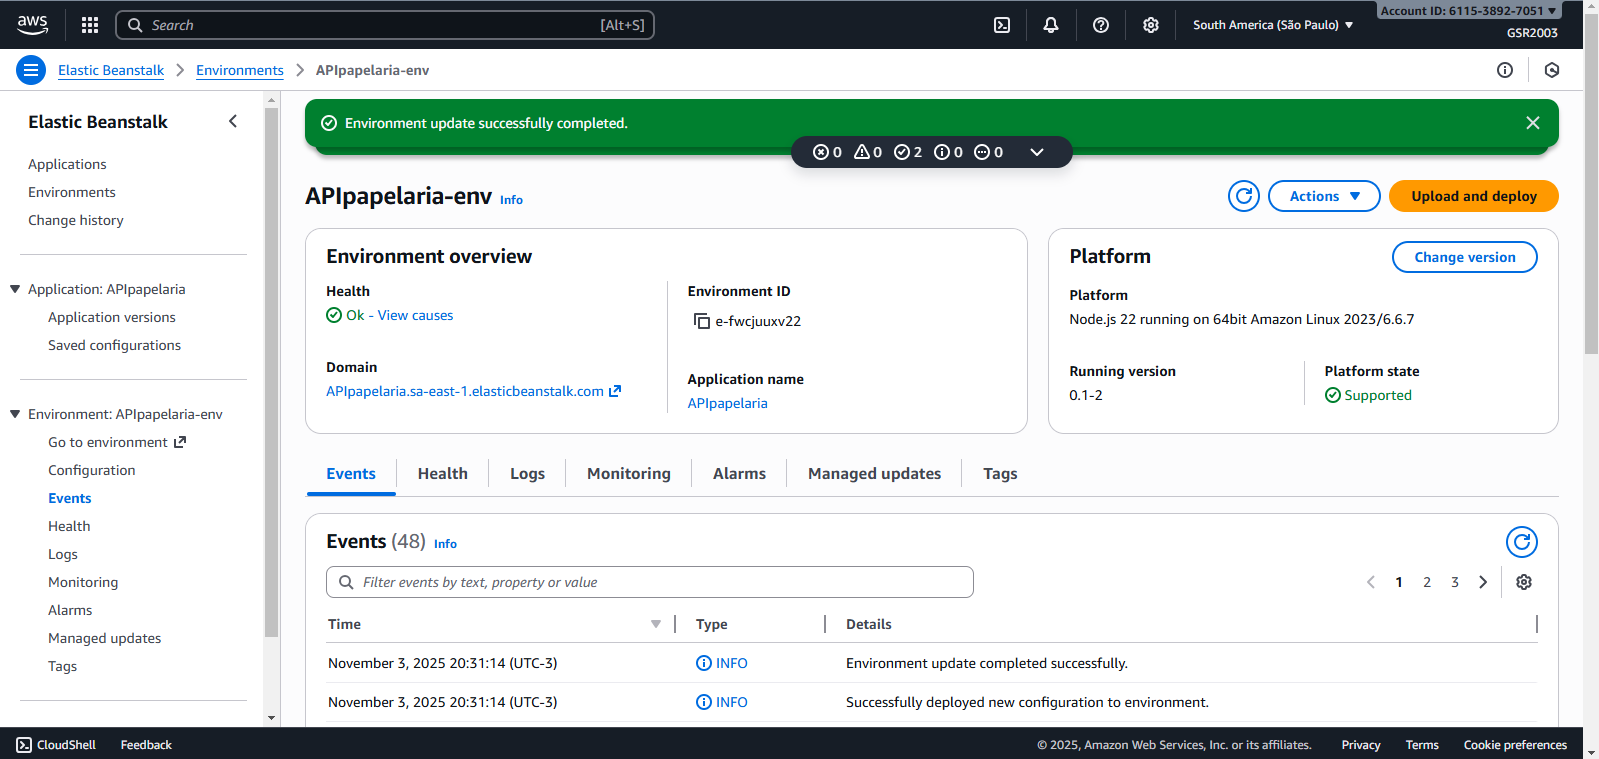The width and height of the screenshot is (1599, 759).
Task: Open the Account ID dropdown
Action: coord(1468,11)
